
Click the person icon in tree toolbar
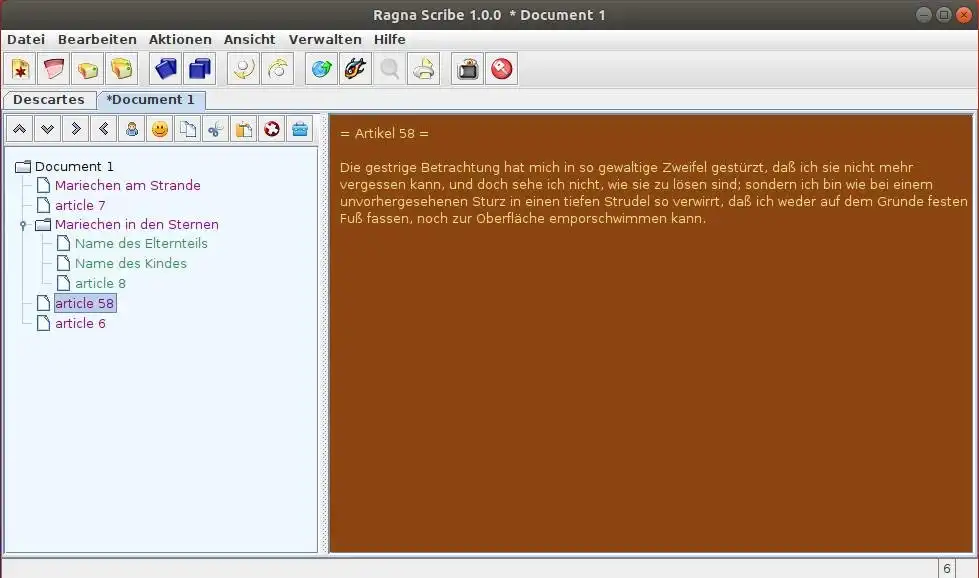point(132,129)
